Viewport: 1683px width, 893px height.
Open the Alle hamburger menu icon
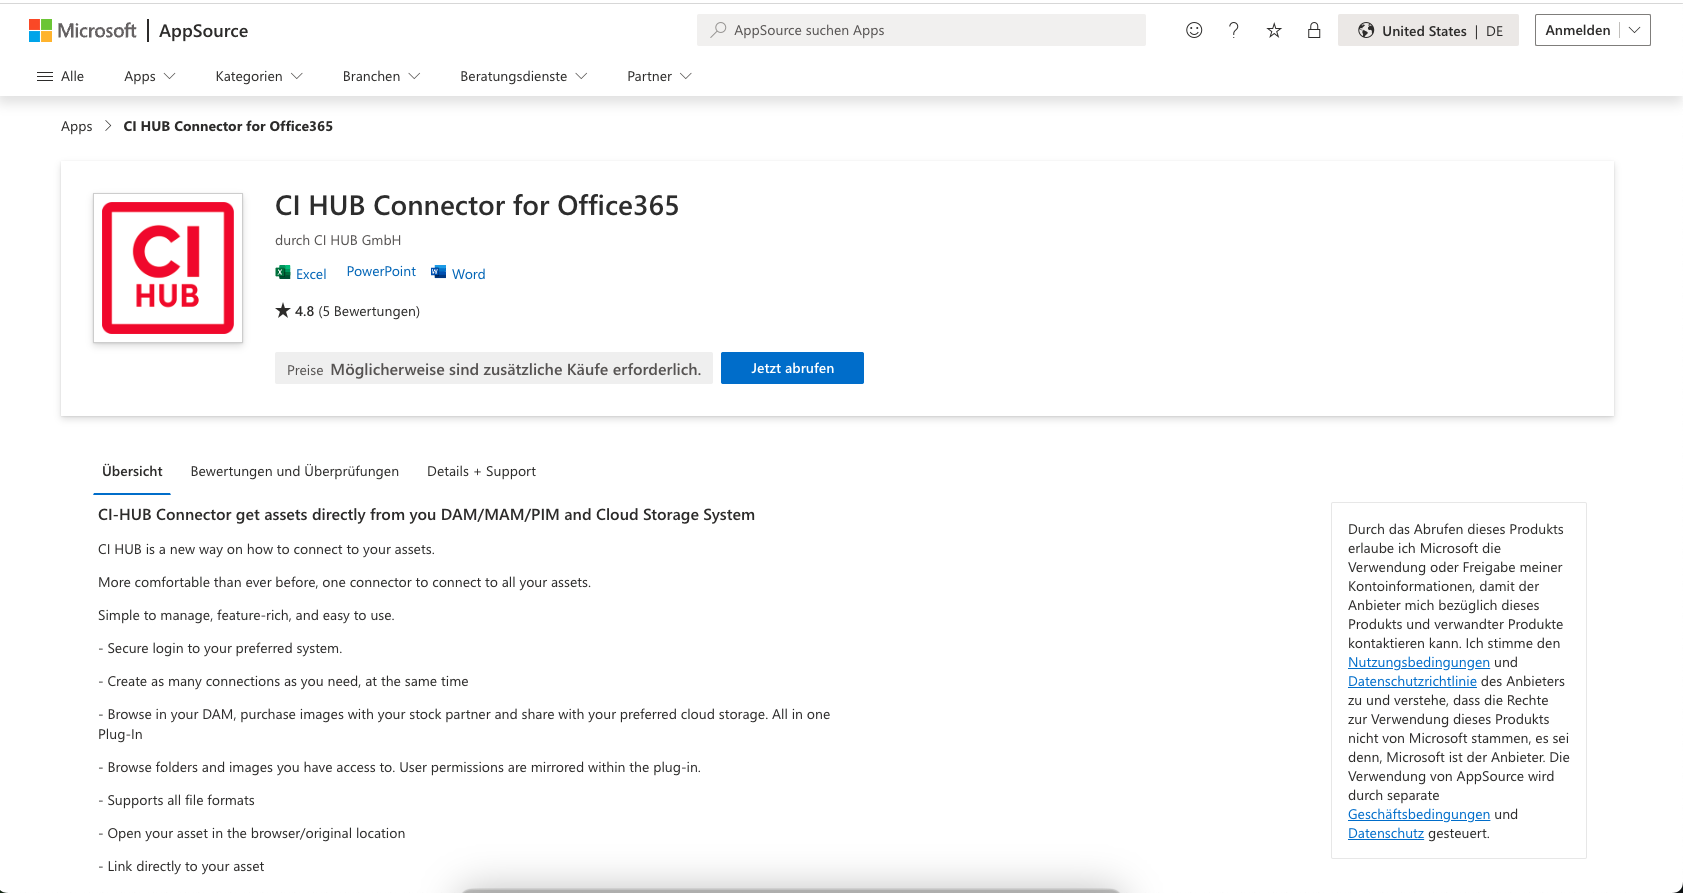pyautogui.click(x=45, y=76)
